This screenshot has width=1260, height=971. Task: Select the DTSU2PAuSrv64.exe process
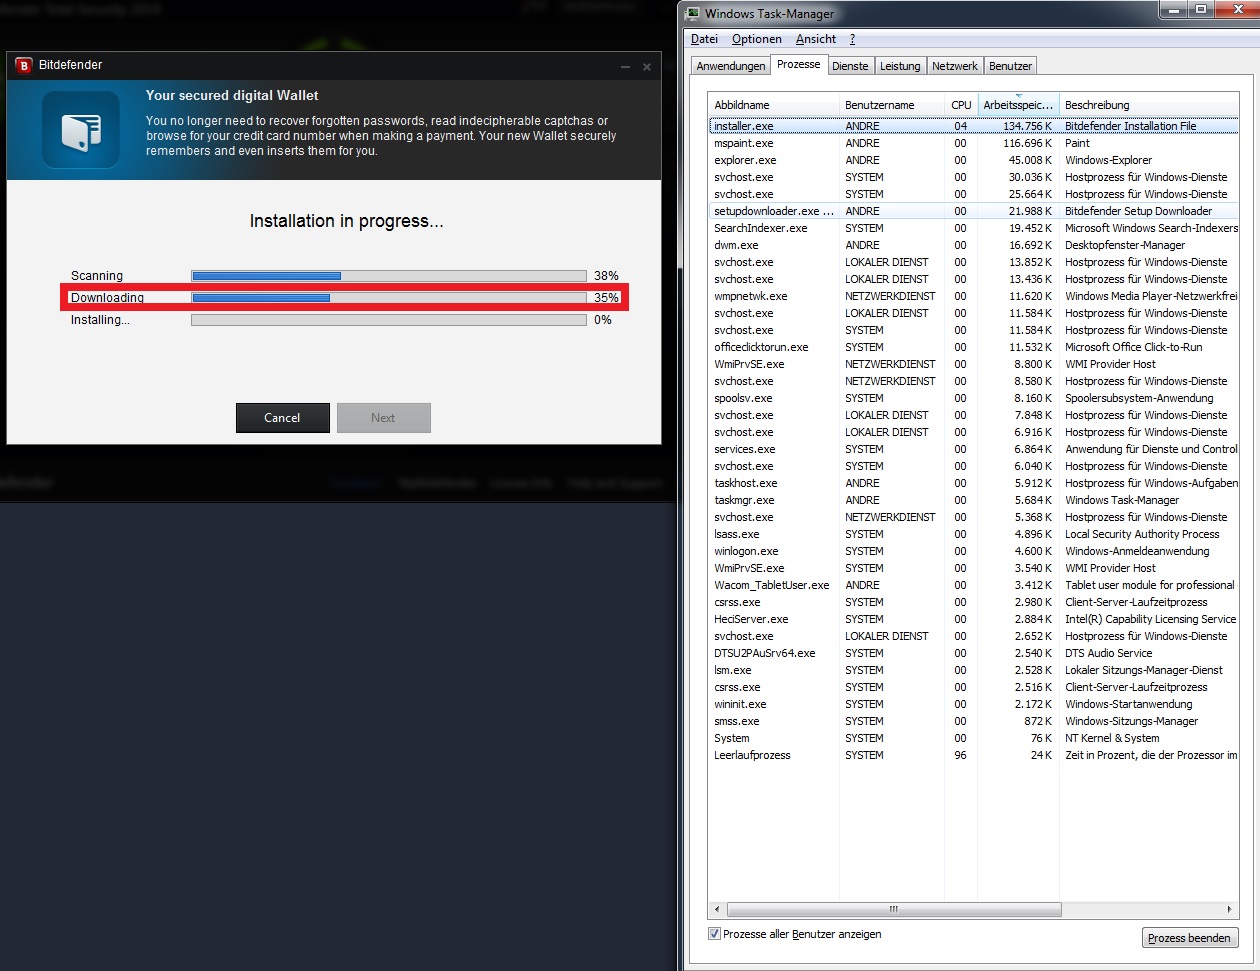coord(974,653)
